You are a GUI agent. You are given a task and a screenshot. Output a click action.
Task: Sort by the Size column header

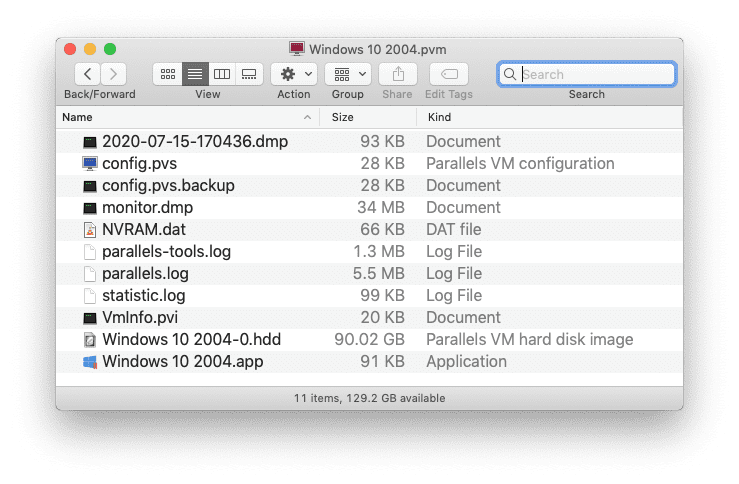369,117
